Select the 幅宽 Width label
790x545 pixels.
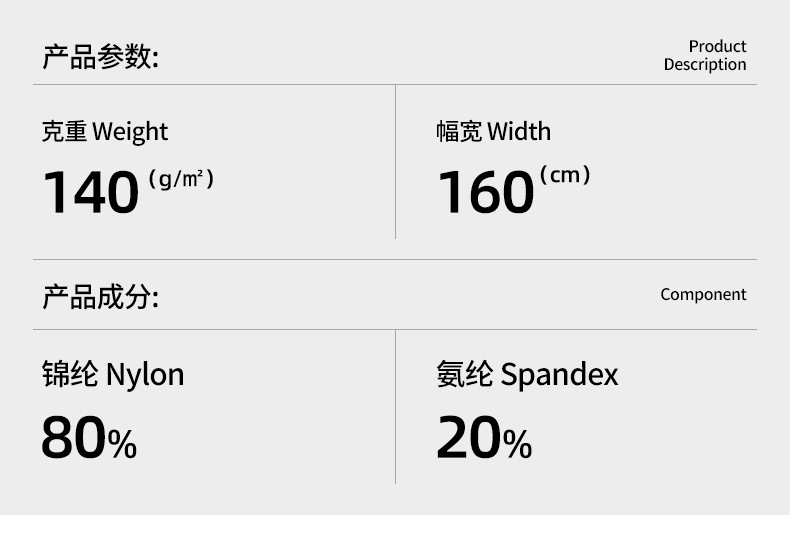(493, 132)
